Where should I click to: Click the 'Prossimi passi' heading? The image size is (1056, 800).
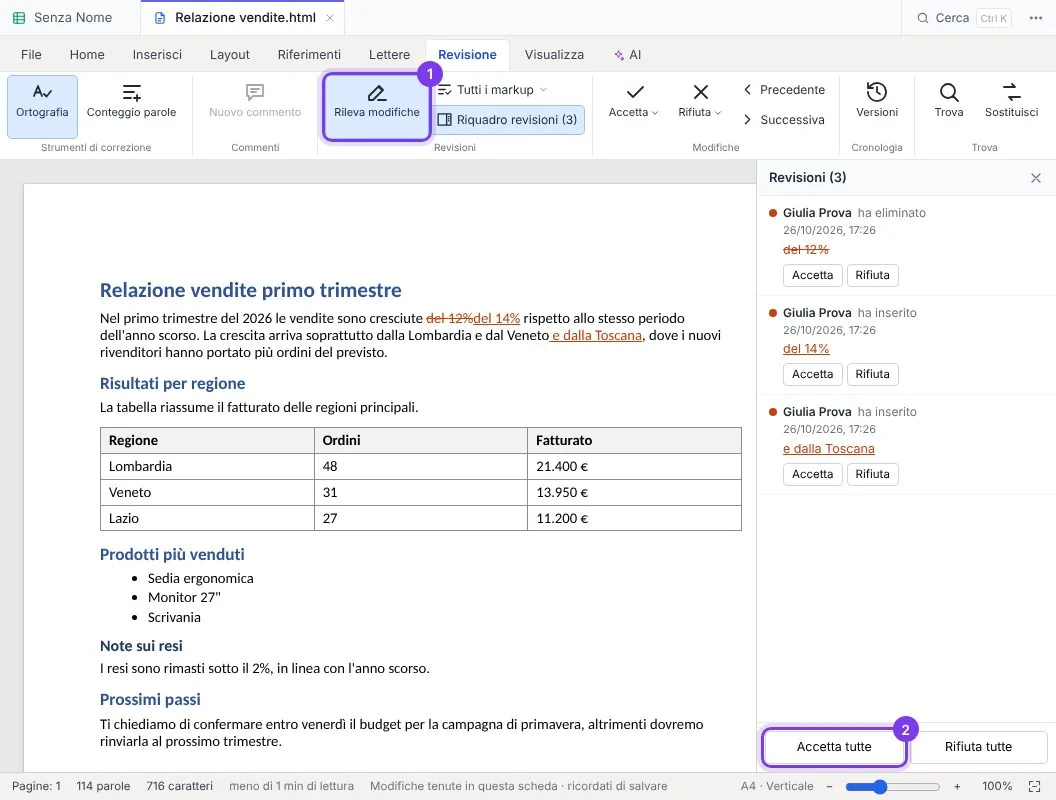point(150,700)
